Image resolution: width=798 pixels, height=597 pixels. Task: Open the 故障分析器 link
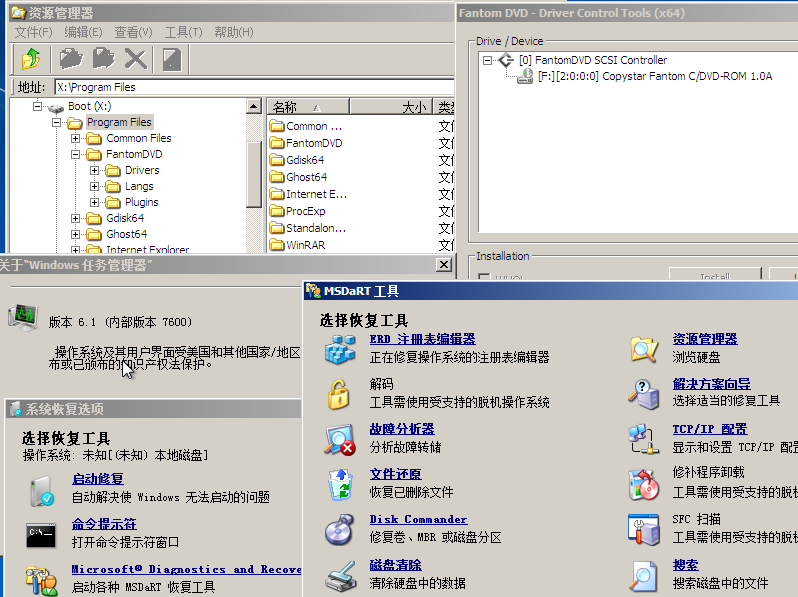pos(402,429)
